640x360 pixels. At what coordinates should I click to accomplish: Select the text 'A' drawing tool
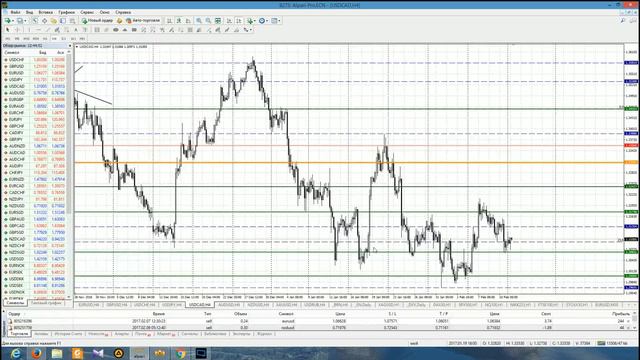76,30
